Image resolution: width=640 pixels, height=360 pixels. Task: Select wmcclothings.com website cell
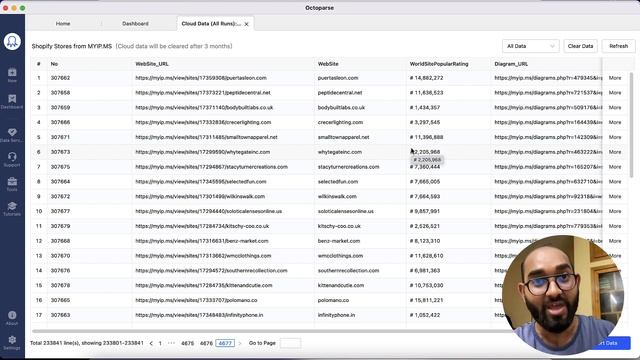(340, 256)
